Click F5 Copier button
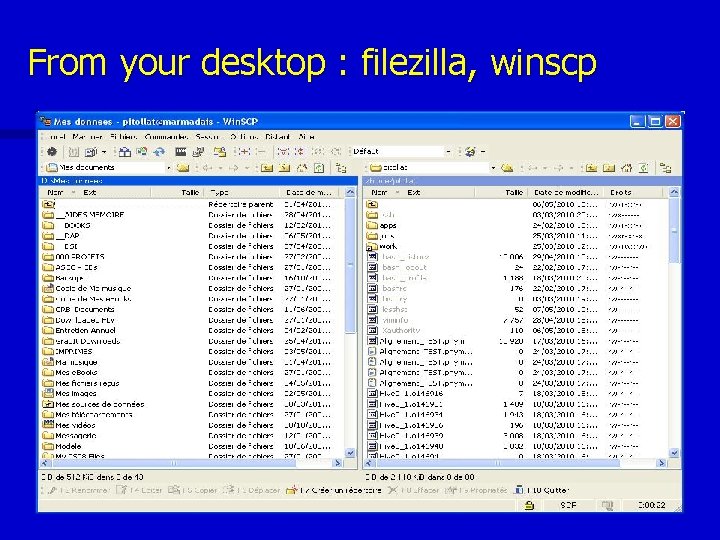The width and height of the screenshot is (720, 540). click(192, 490)
